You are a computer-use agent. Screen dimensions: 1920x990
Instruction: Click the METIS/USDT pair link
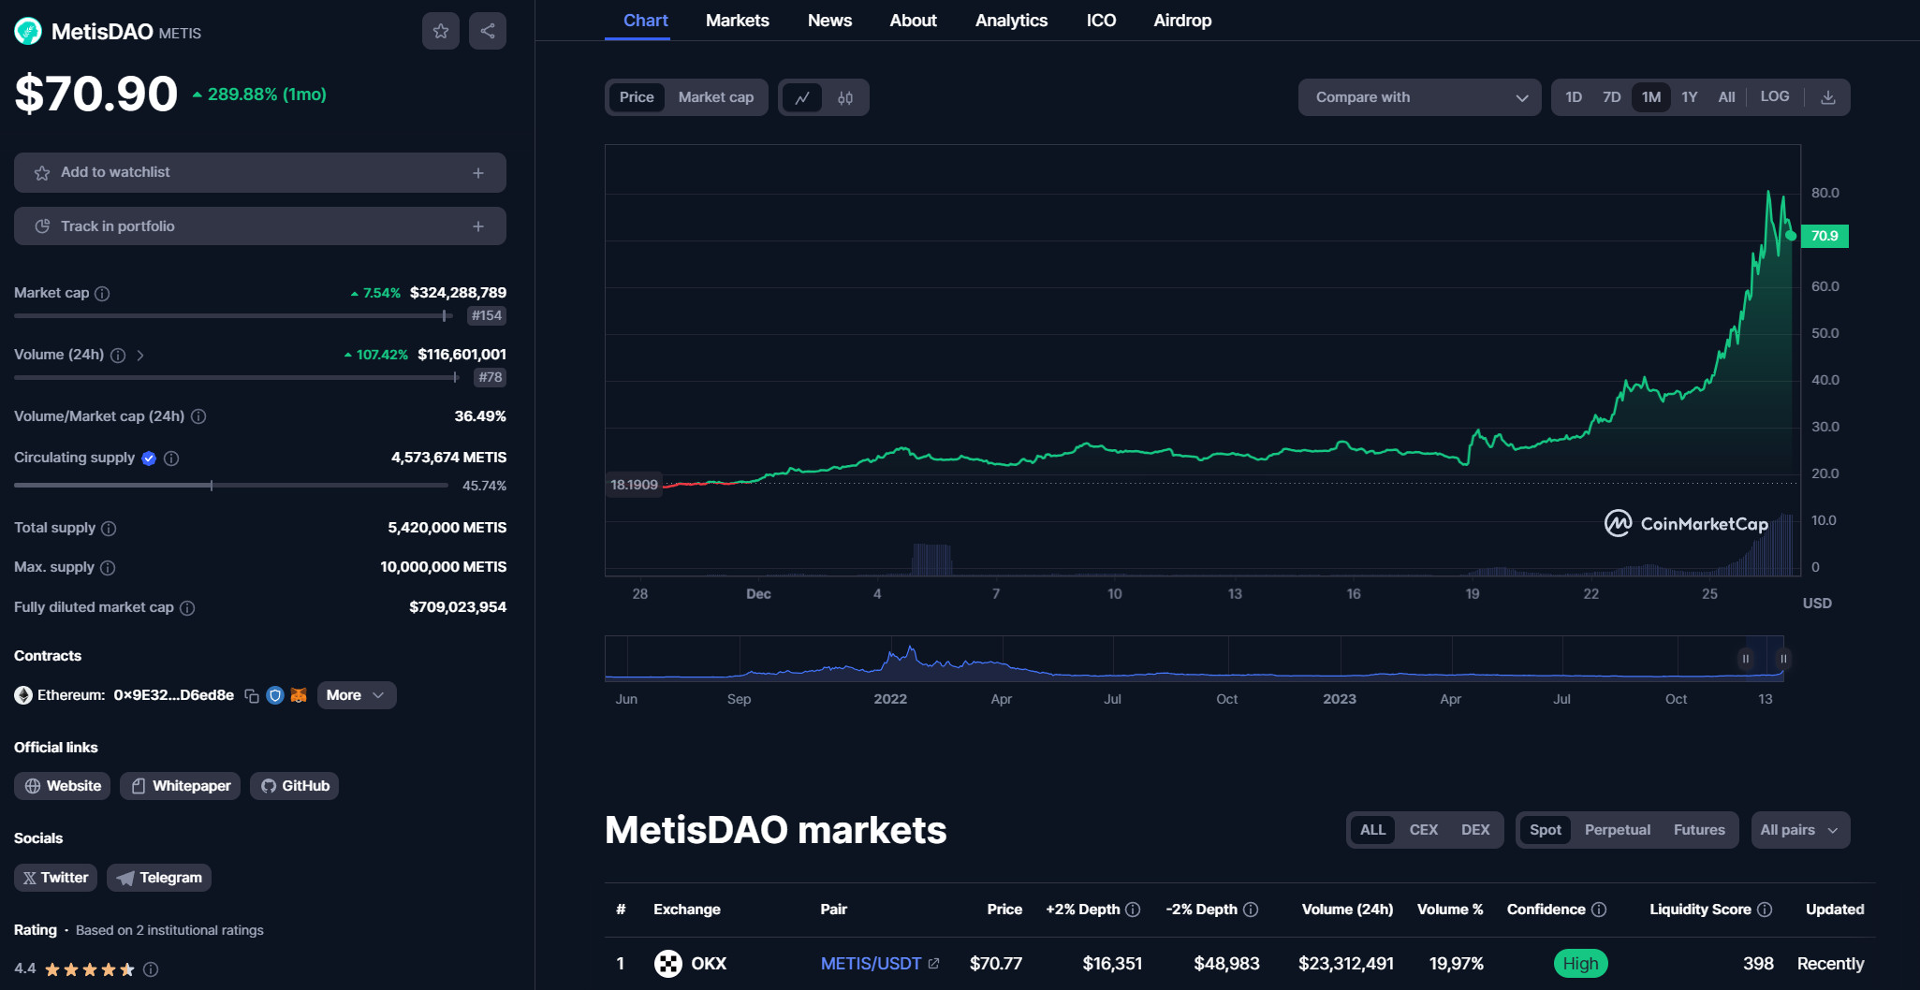coord(870,963)
